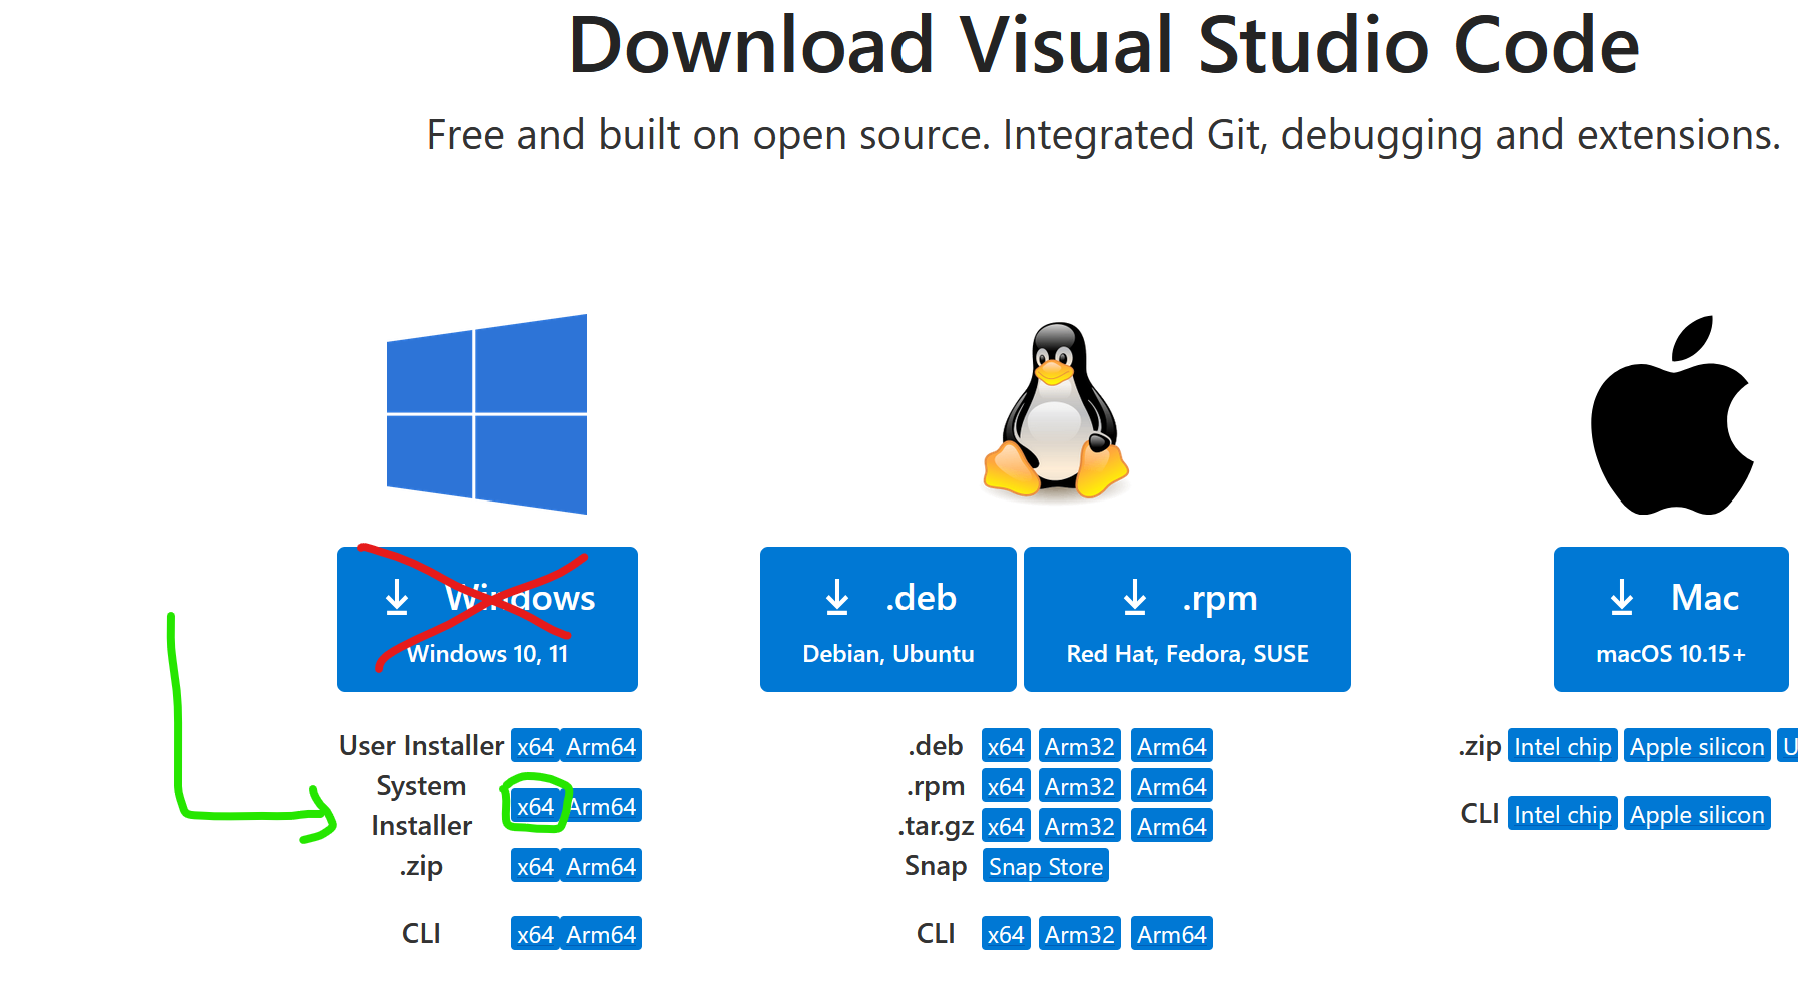Get the Windows .zip x64 archive
The height and width of the screenshot is (998, 1798).
pos(535,866)
